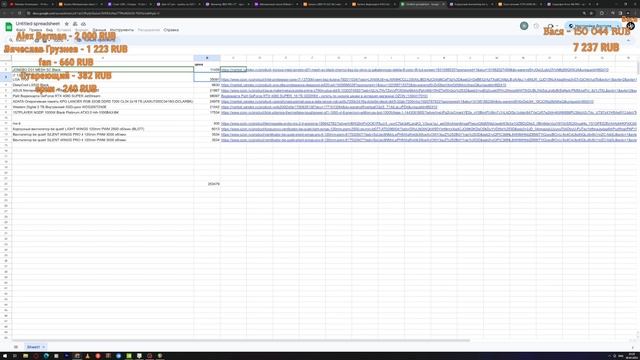Select column A header
The image size is (640, 360).
coord(102,58)
